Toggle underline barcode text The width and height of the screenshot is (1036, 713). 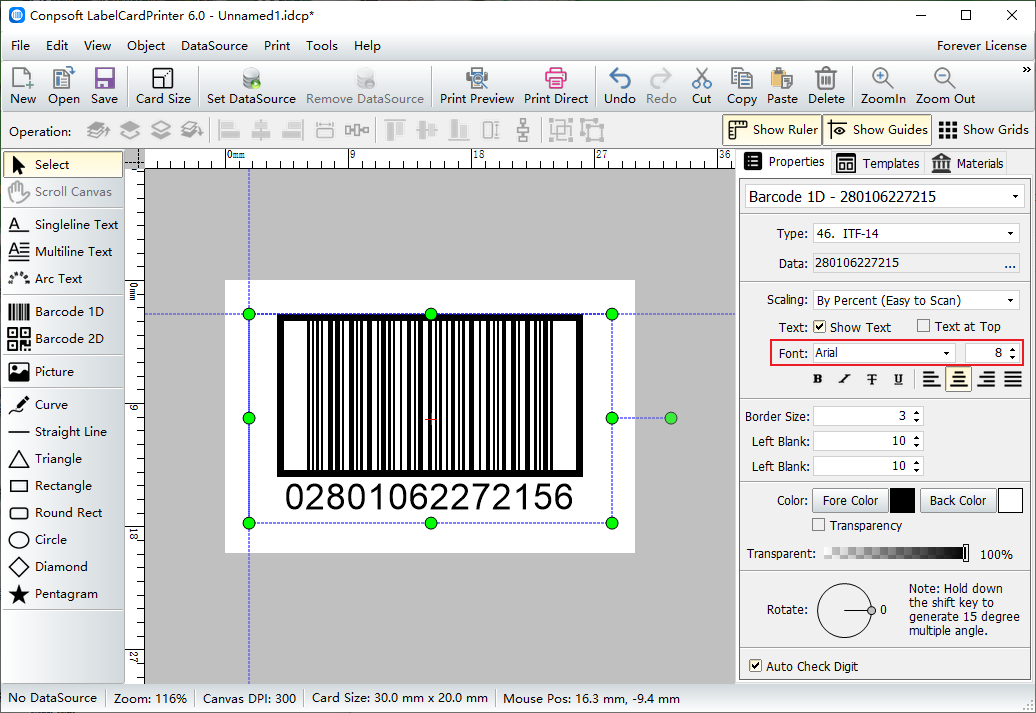pos(898,379)
